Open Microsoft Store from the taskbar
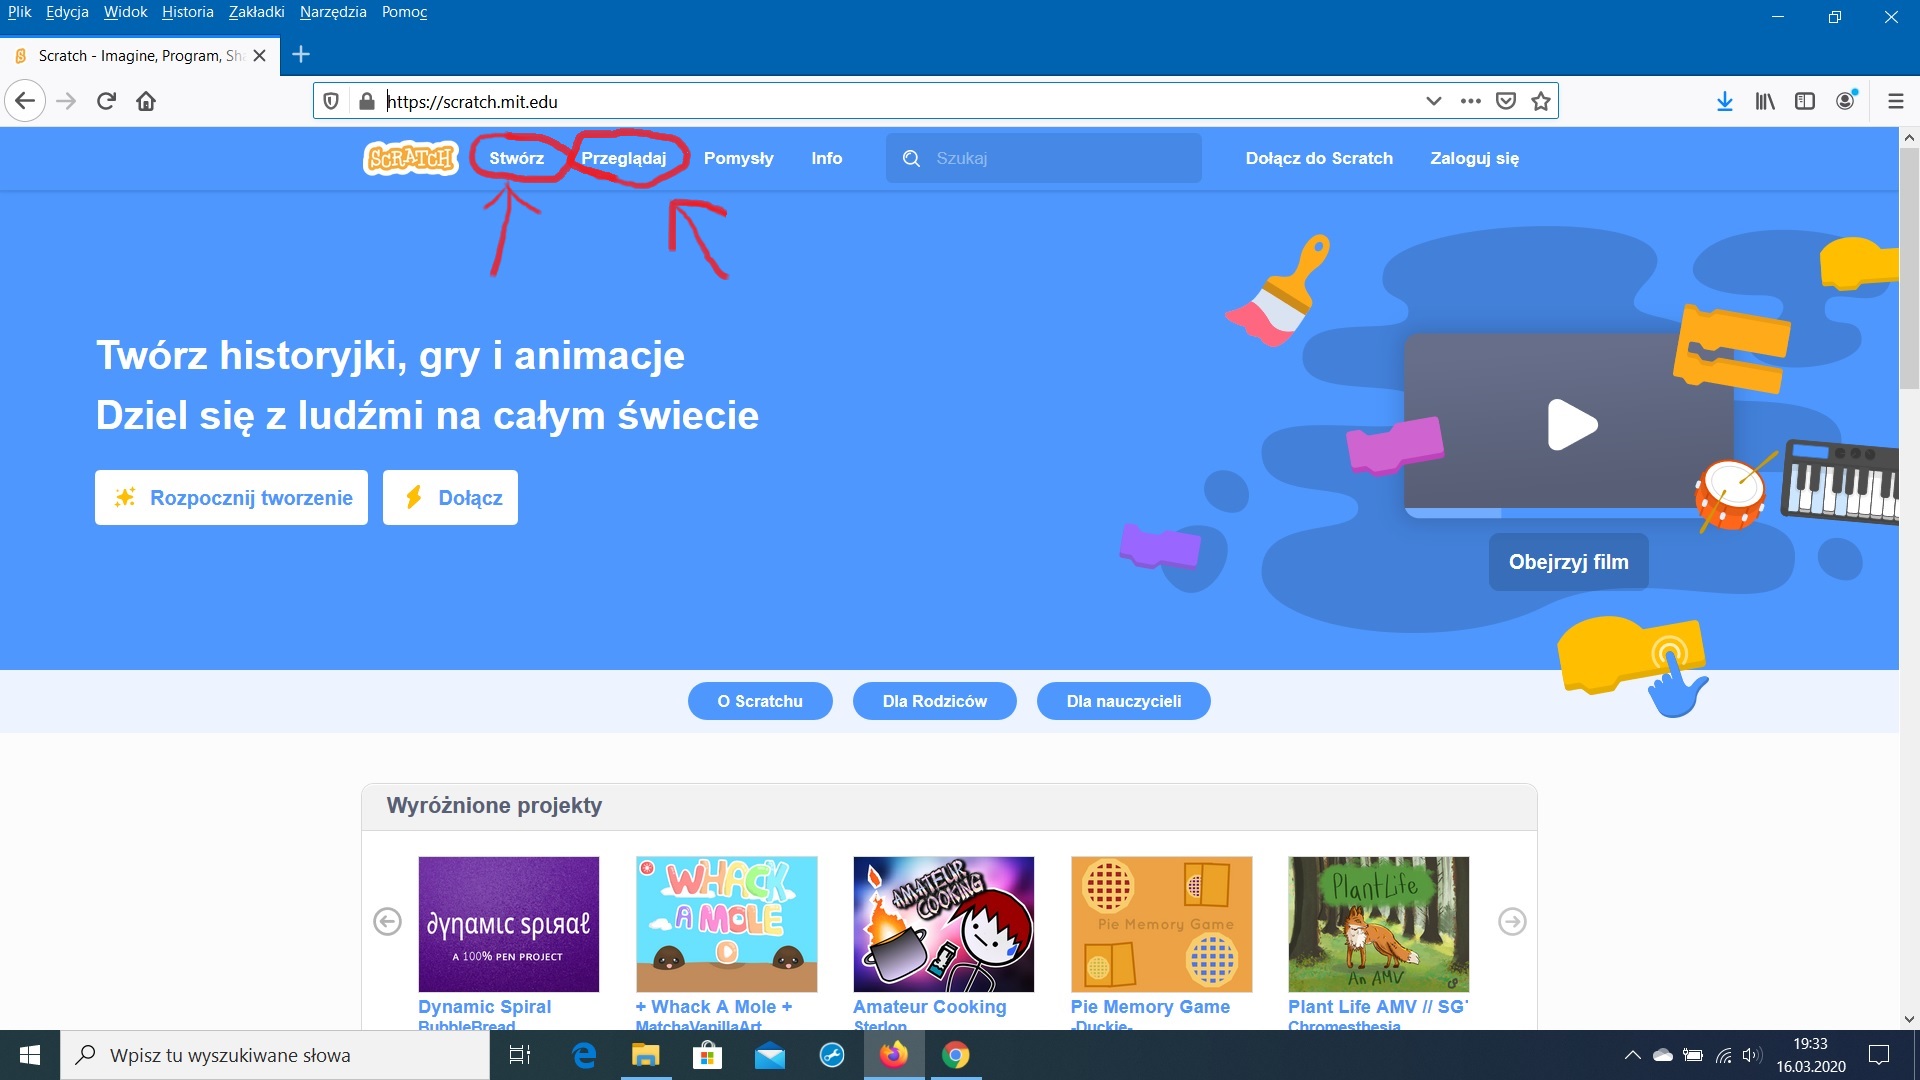 click(708, 1055)
